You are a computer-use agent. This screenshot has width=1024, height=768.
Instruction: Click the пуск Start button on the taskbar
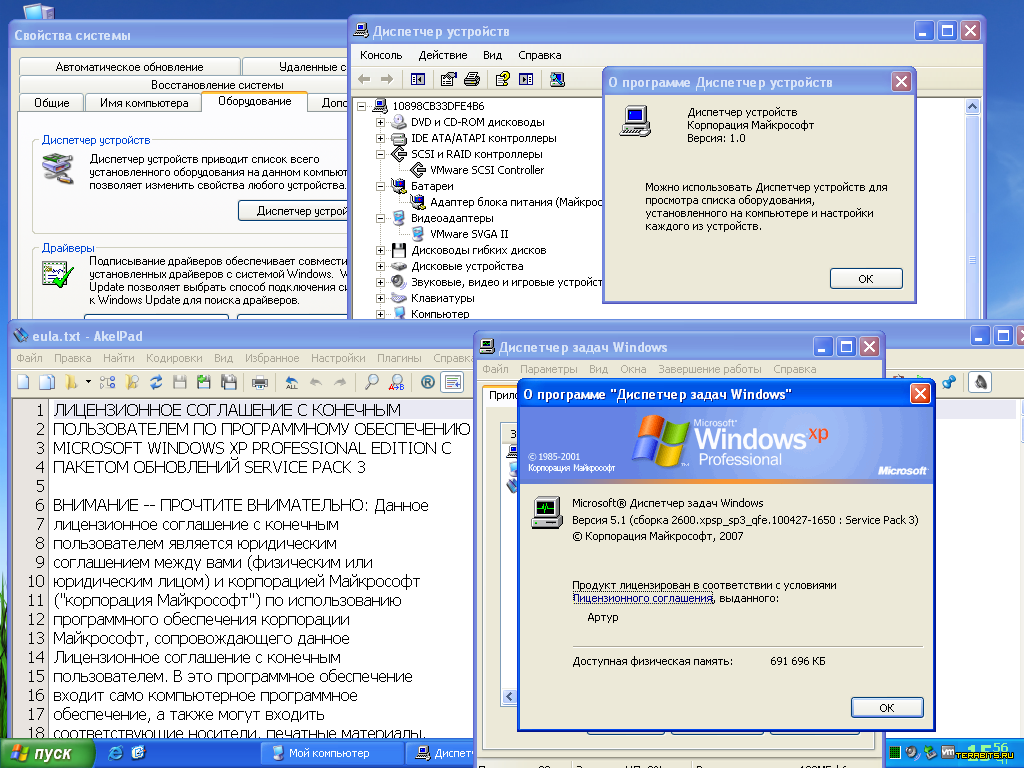[42, 754]
